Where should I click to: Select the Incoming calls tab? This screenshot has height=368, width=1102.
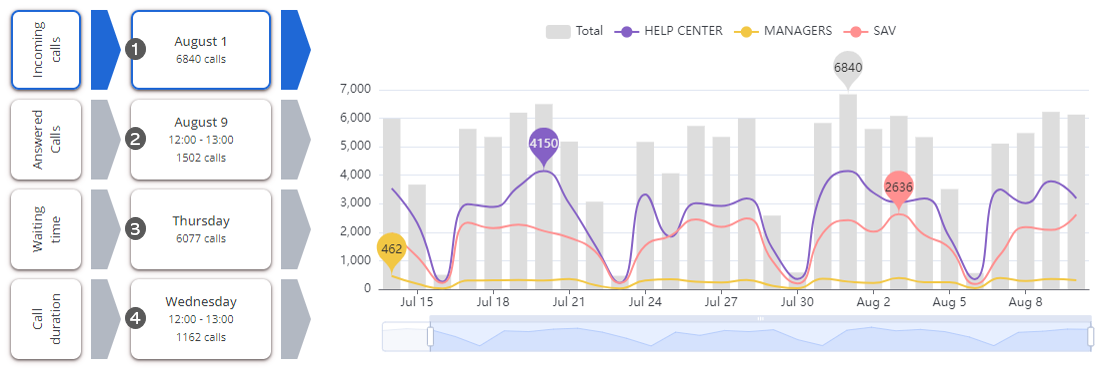coord(46,50)
